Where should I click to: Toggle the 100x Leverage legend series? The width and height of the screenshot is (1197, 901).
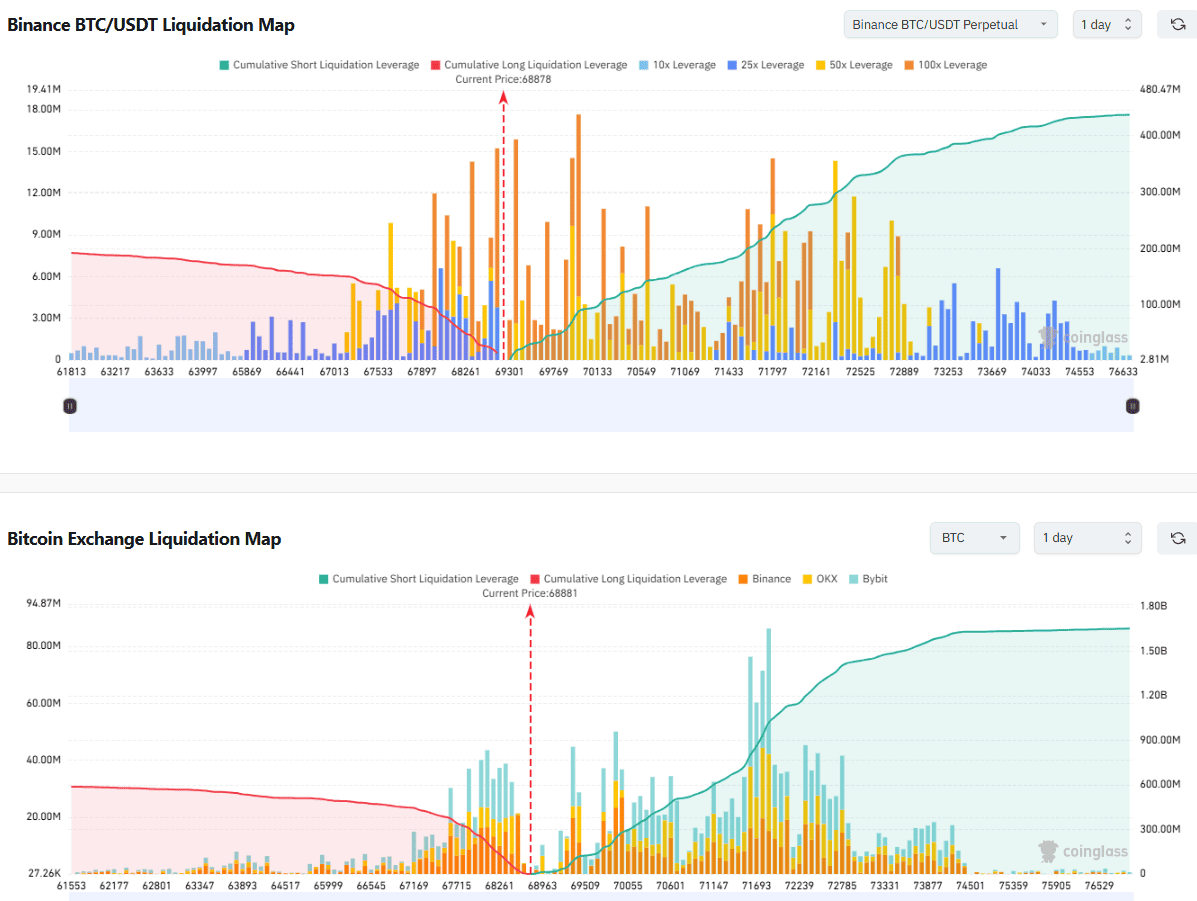click(x=946, y=65)
